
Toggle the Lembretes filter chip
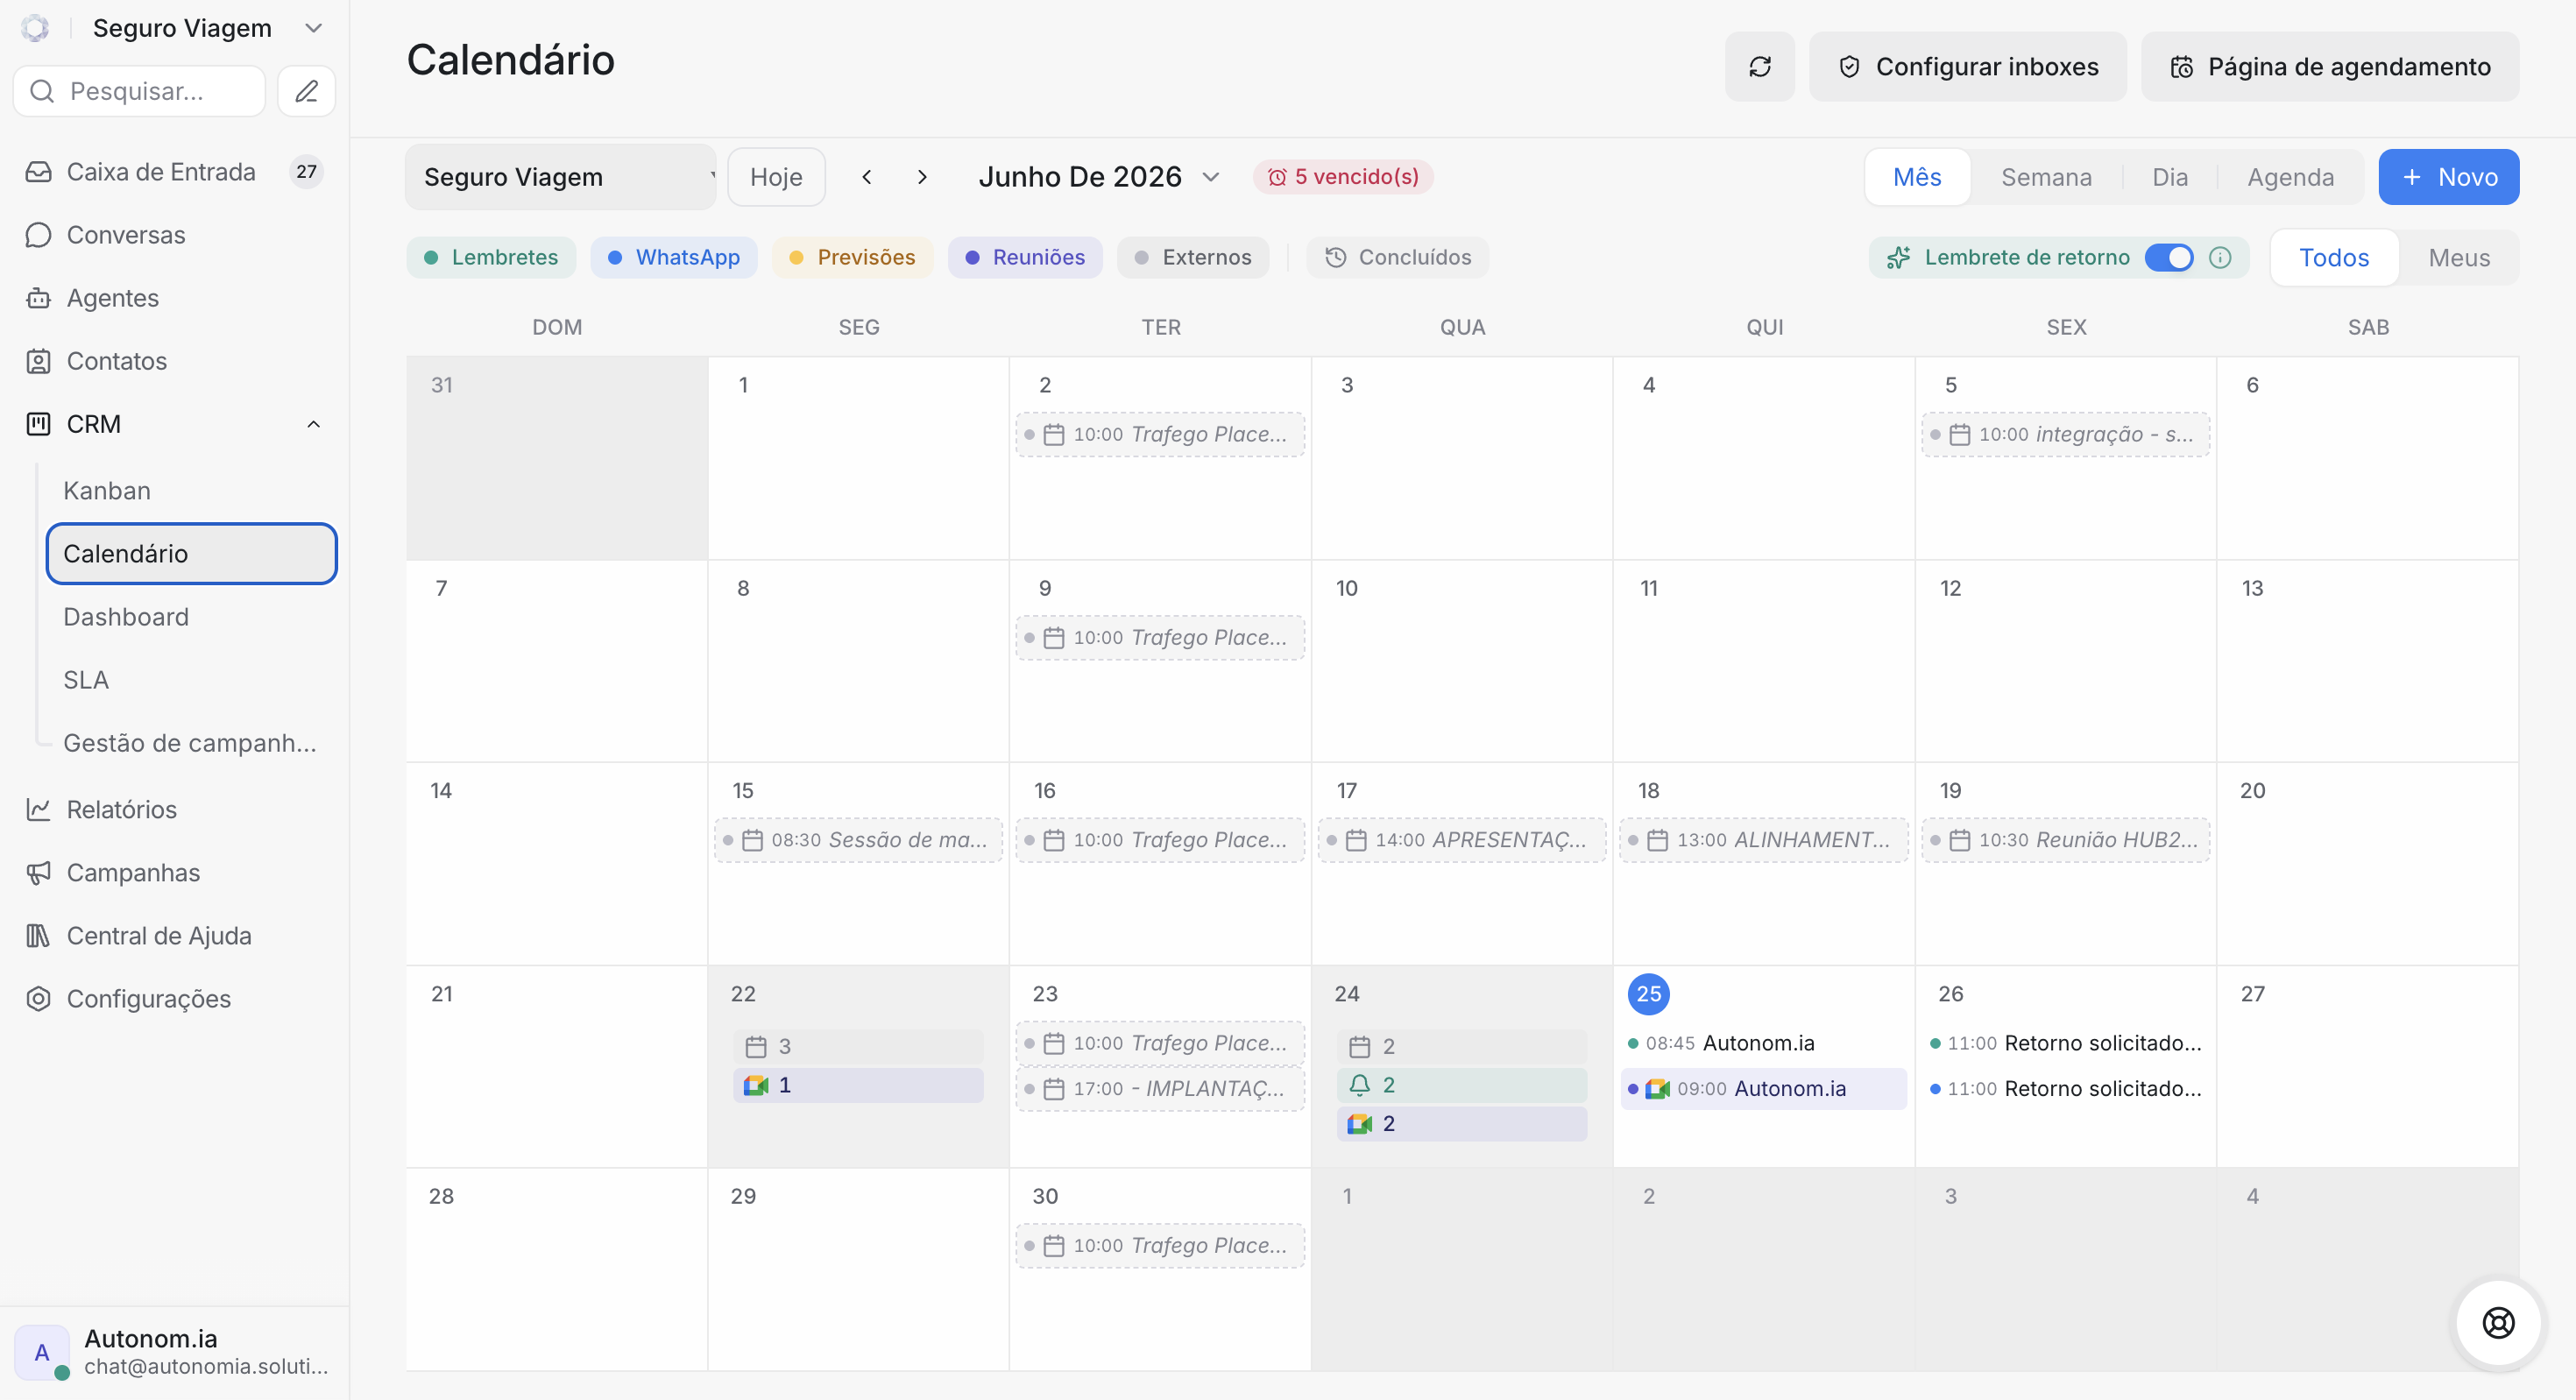(x=491, y=257)
